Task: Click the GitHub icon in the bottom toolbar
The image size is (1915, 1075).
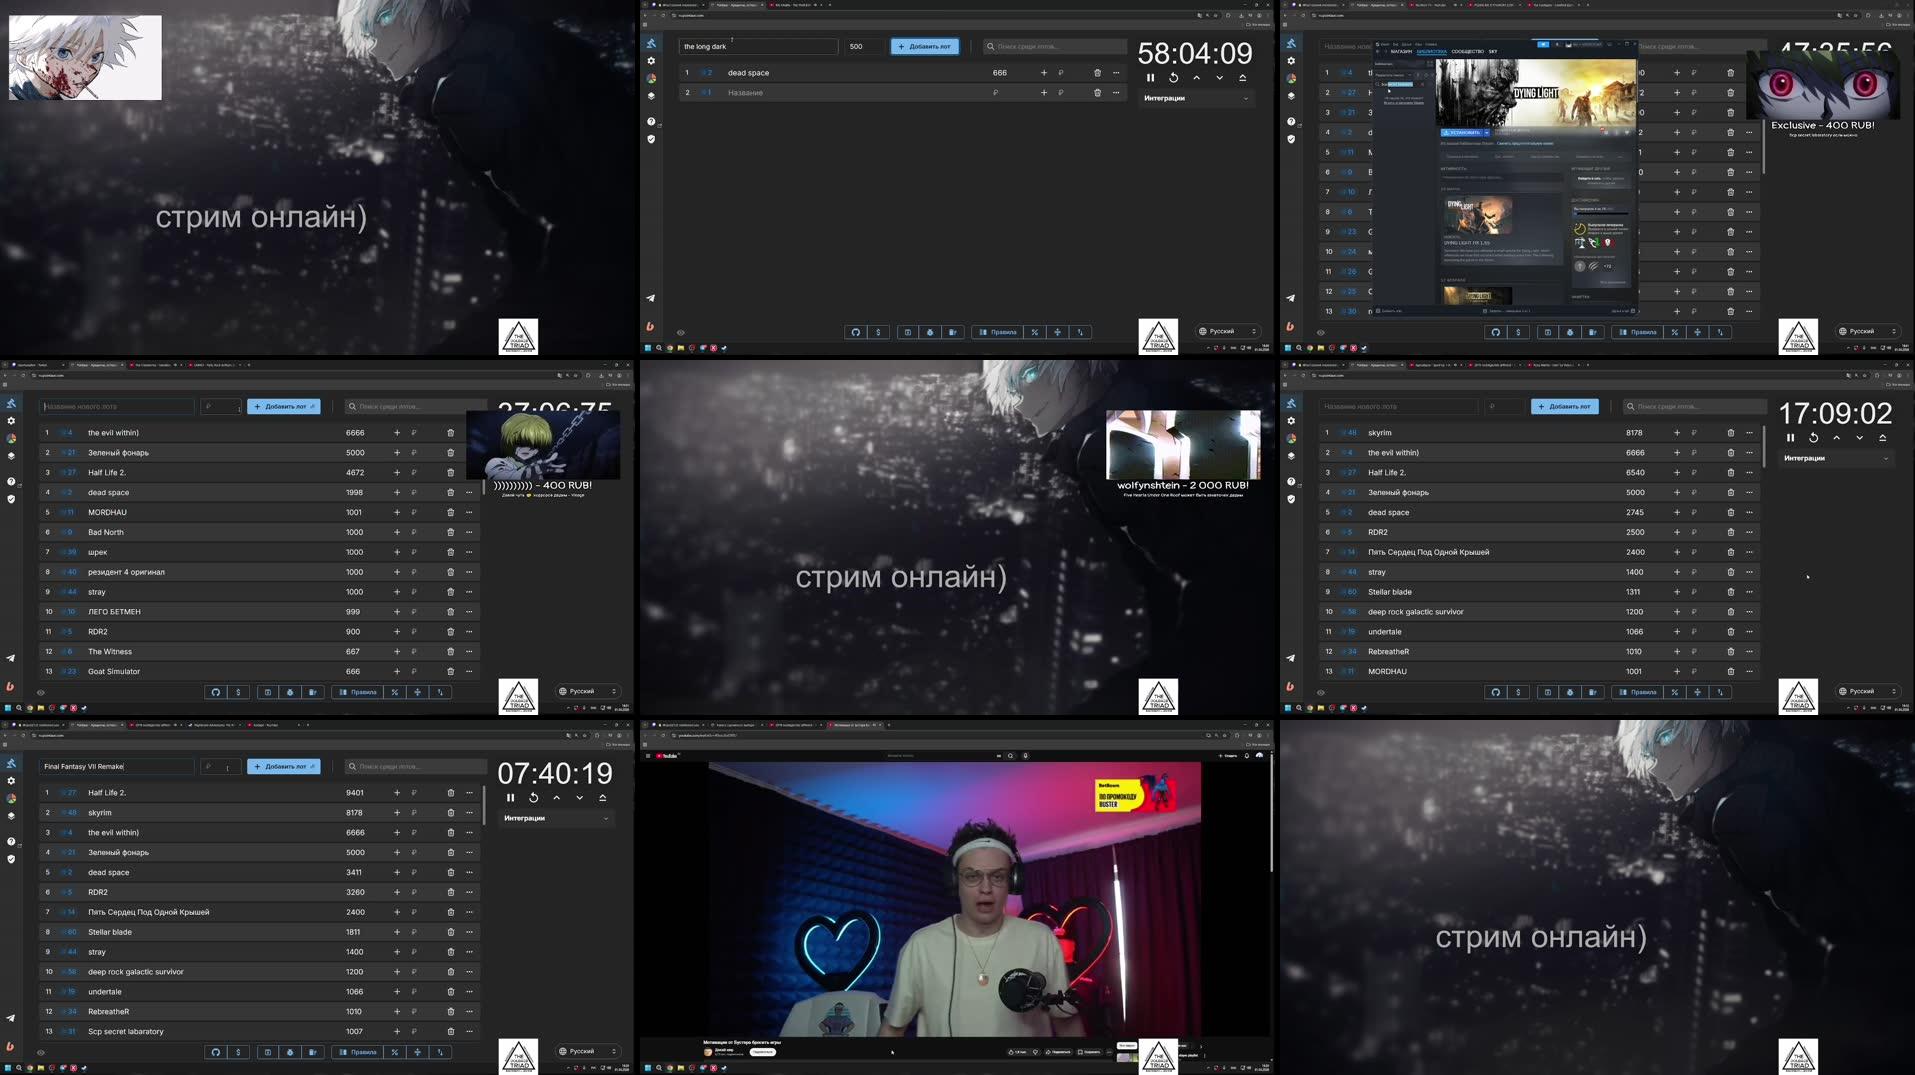Action: [x=856, y=332]
